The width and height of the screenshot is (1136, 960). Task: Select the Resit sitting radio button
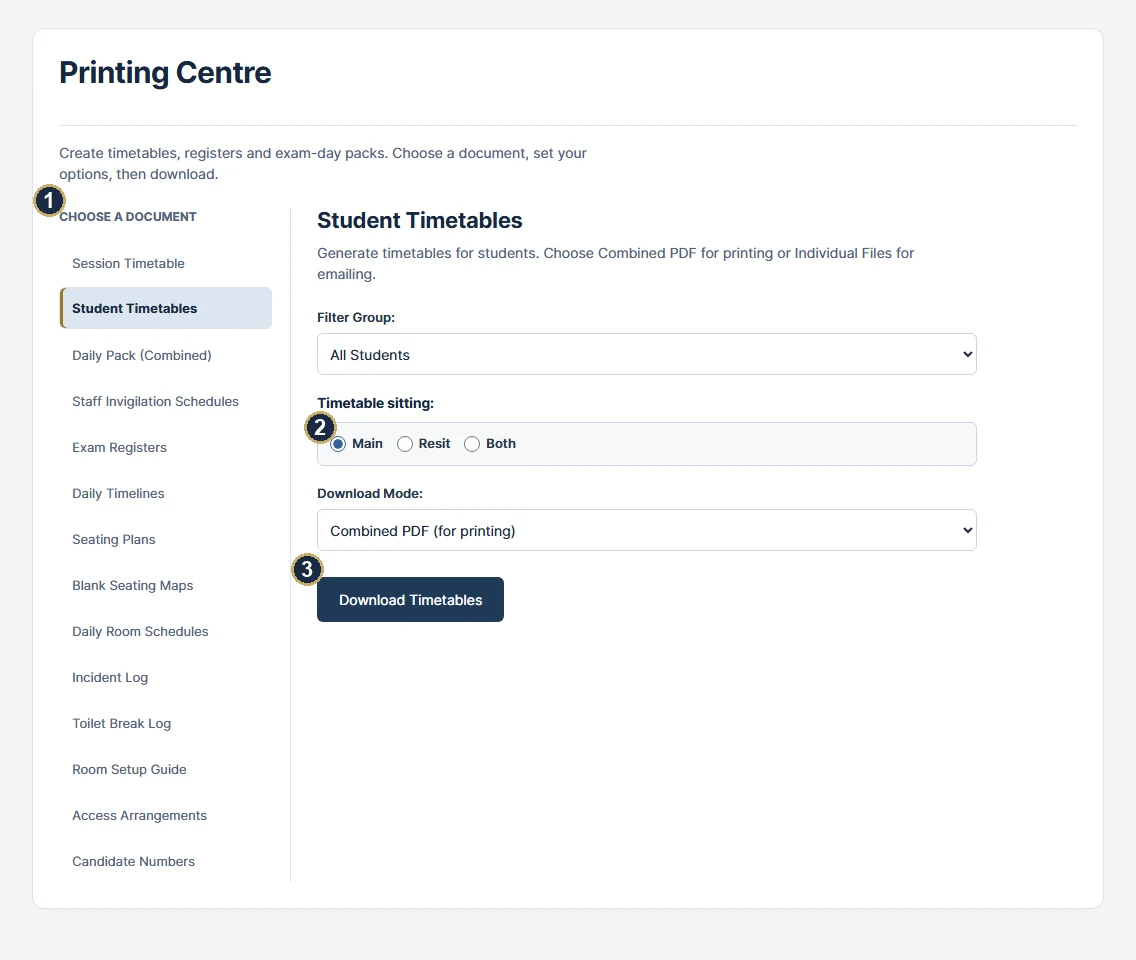[405, 444]
